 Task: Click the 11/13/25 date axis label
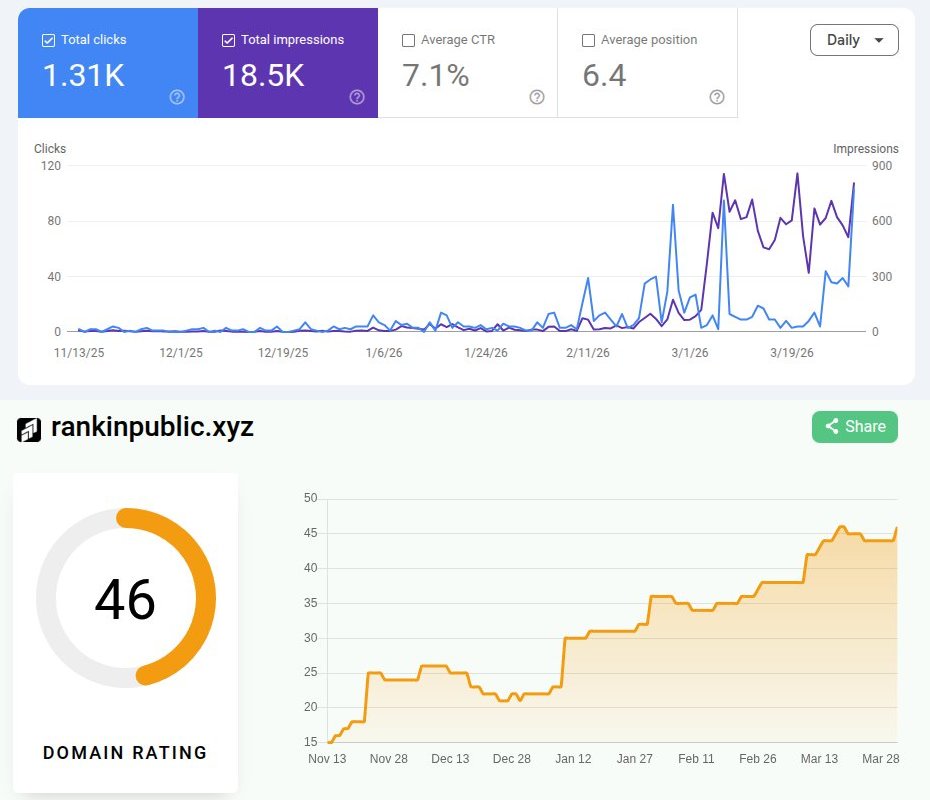pos(79,353)
